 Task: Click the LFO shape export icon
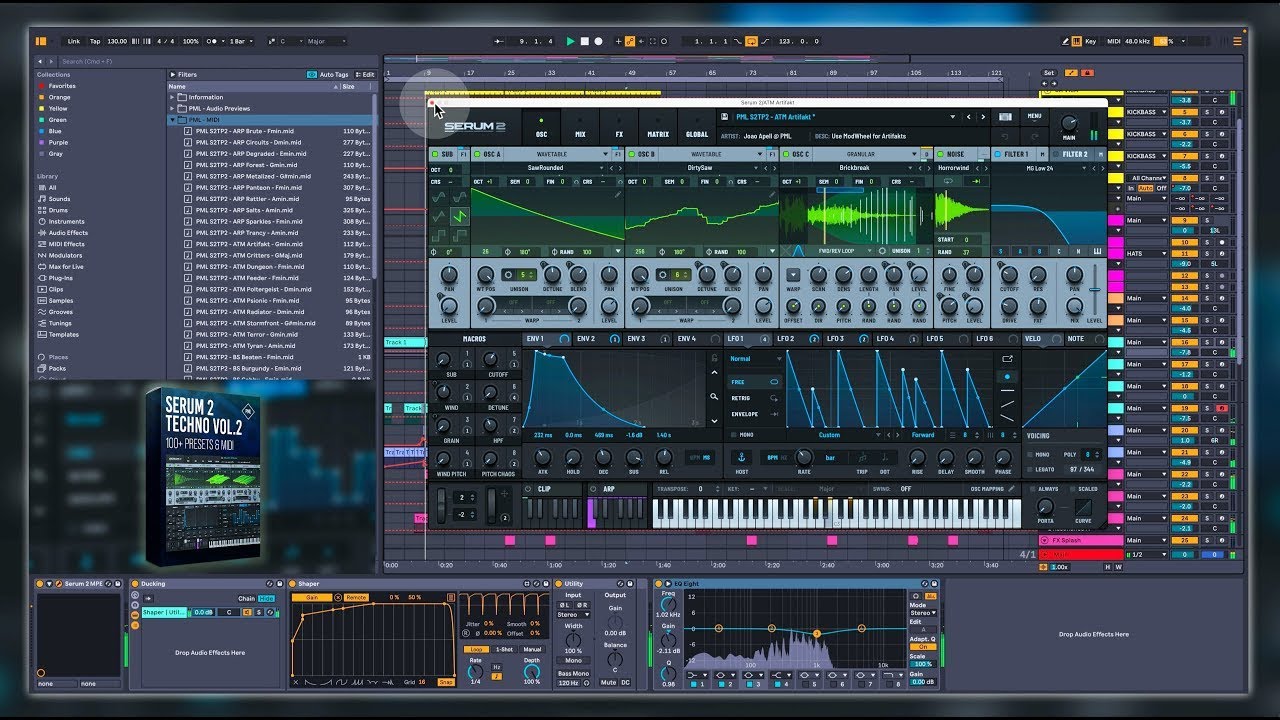[1007, 359]
